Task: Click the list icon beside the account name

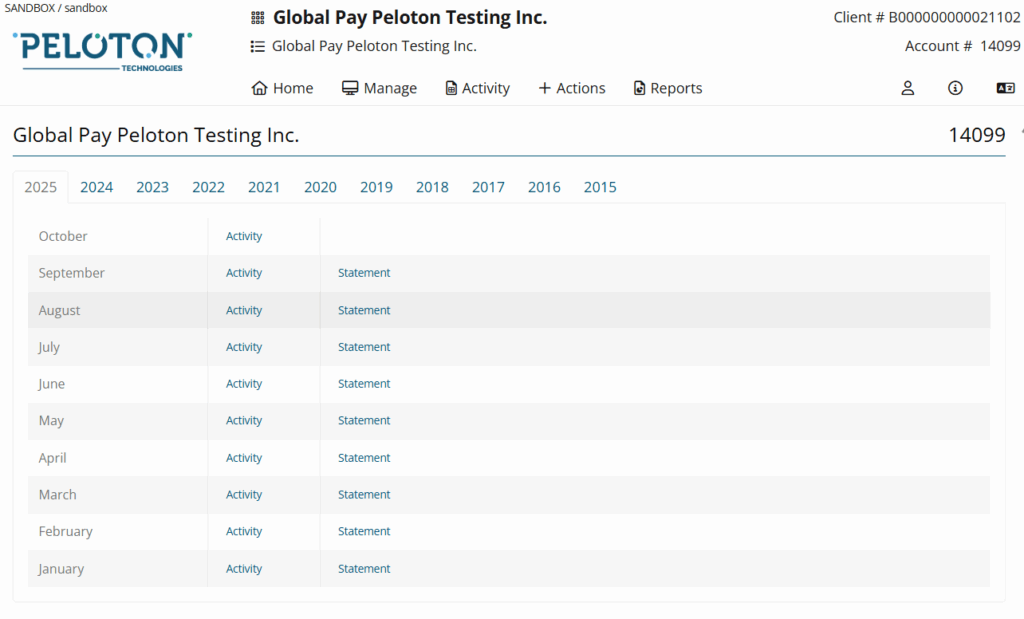Action: [x=258, y=46]
